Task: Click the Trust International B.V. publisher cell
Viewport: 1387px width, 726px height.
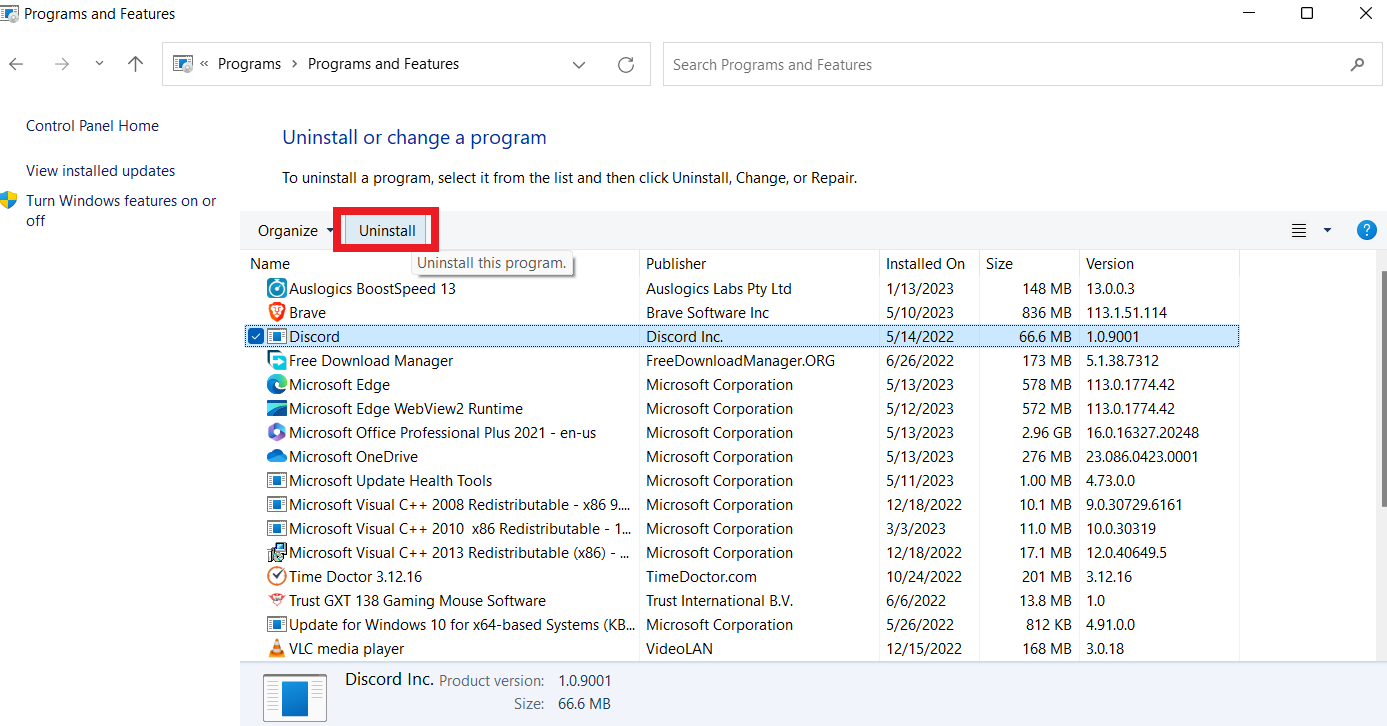Action: click(x=719, y=600)
